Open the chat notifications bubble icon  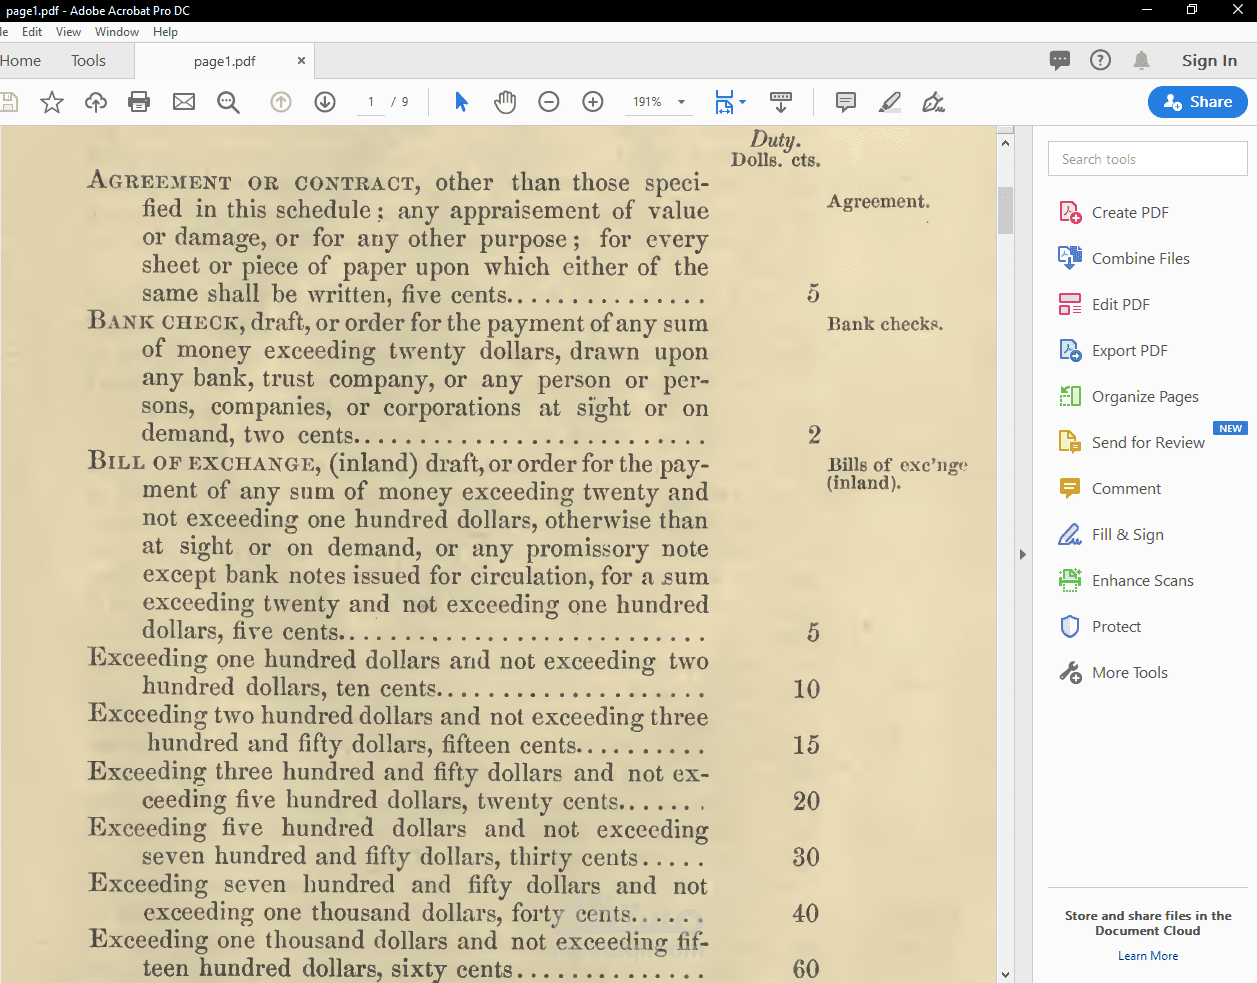pos(1060,60)
